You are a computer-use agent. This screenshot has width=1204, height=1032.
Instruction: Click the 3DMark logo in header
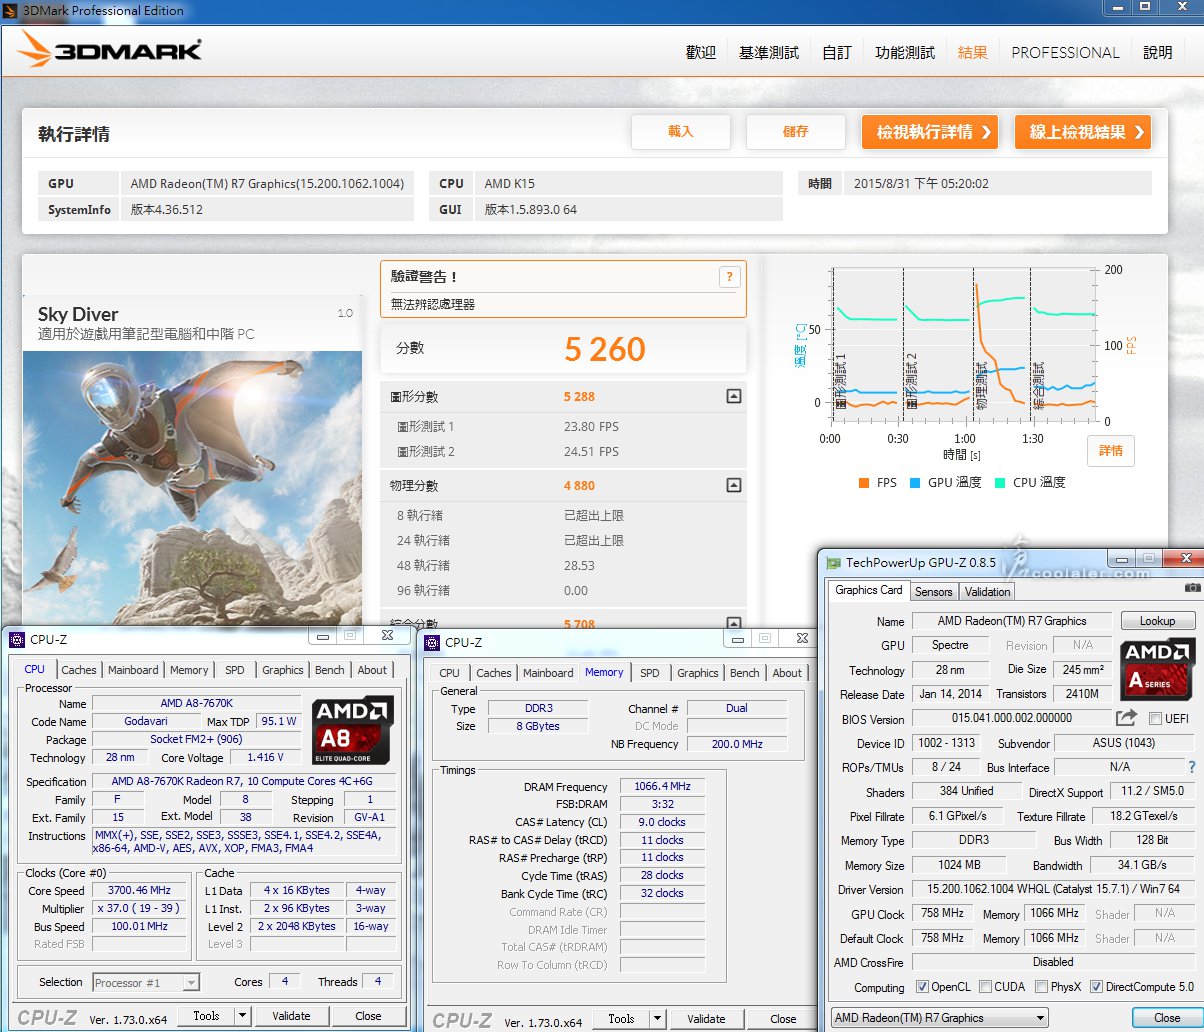pyautogui.click(x=110, y=51)
